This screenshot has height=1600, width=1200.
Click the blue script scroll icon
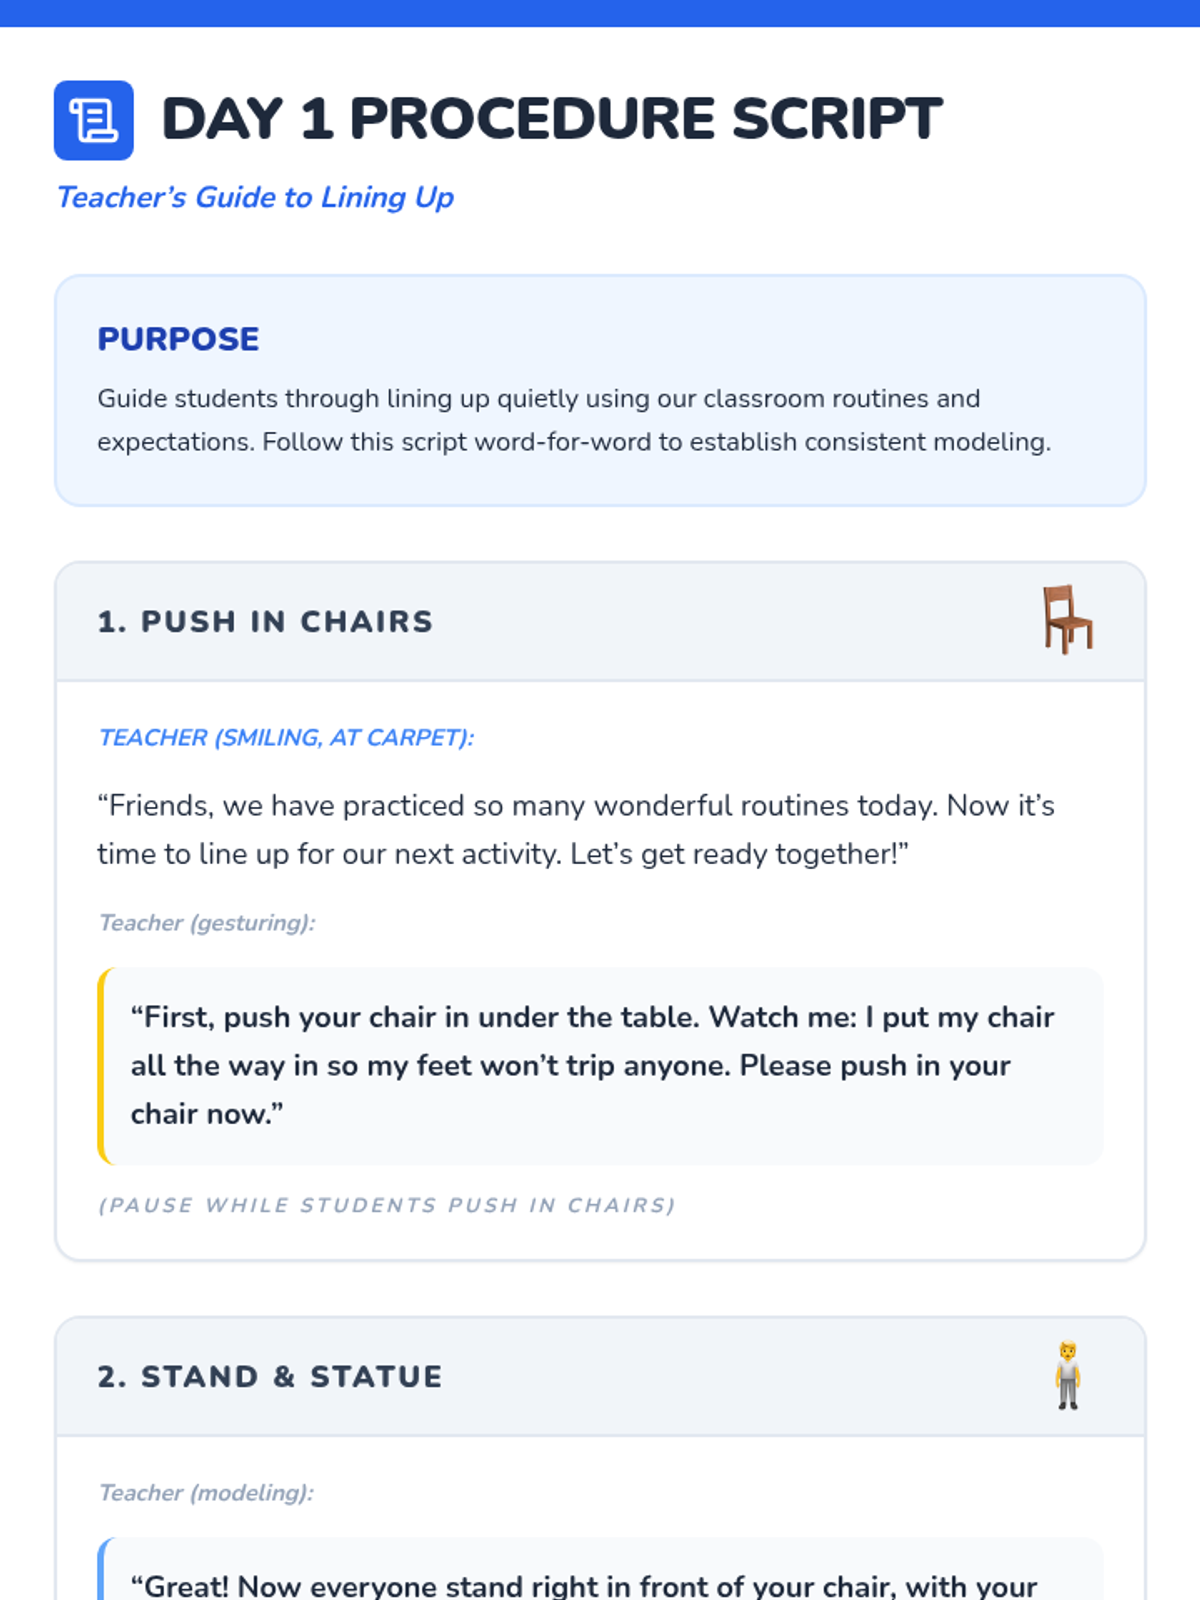click(x=93, y=120)
